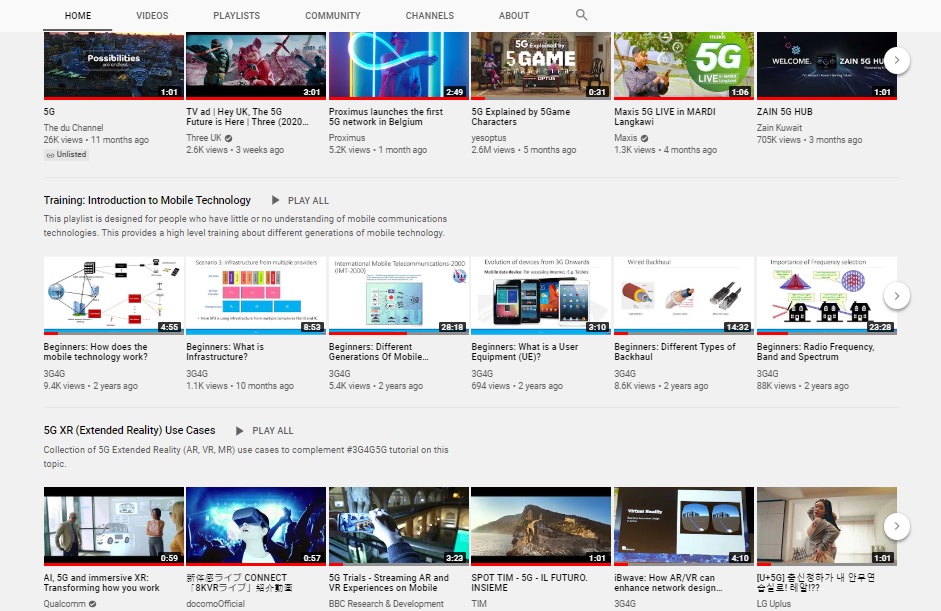The image size is (941, 611).
Task: Open LG Uplus U+5G video thumbnail
Action: 826,526
